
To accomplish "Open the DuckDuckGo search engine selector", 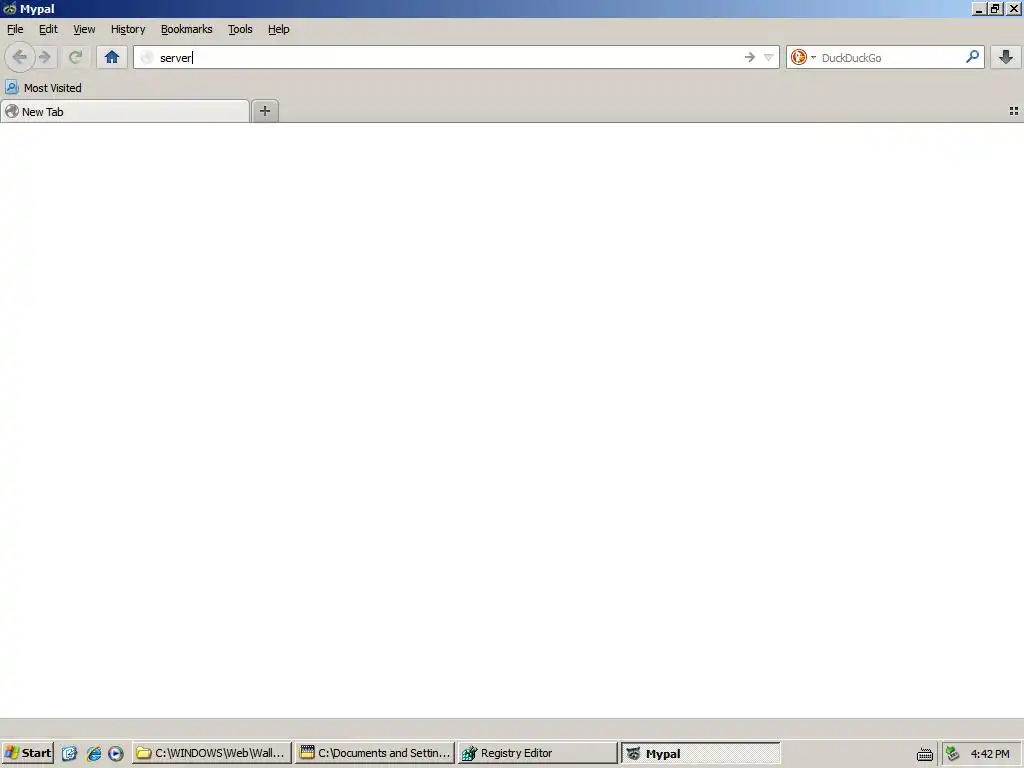I will (803, 57).
